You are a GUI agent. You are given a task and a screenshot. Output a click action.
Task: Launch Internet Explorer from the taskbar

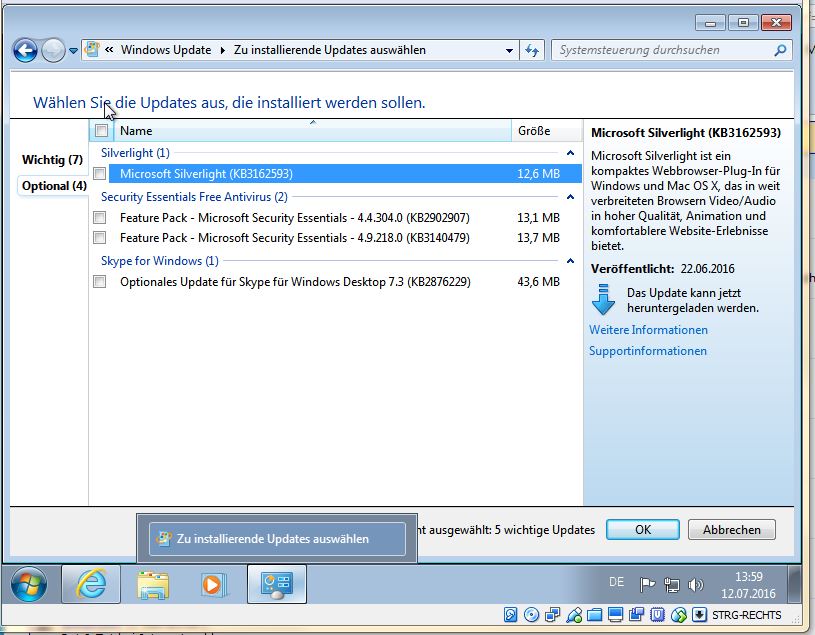91,584
